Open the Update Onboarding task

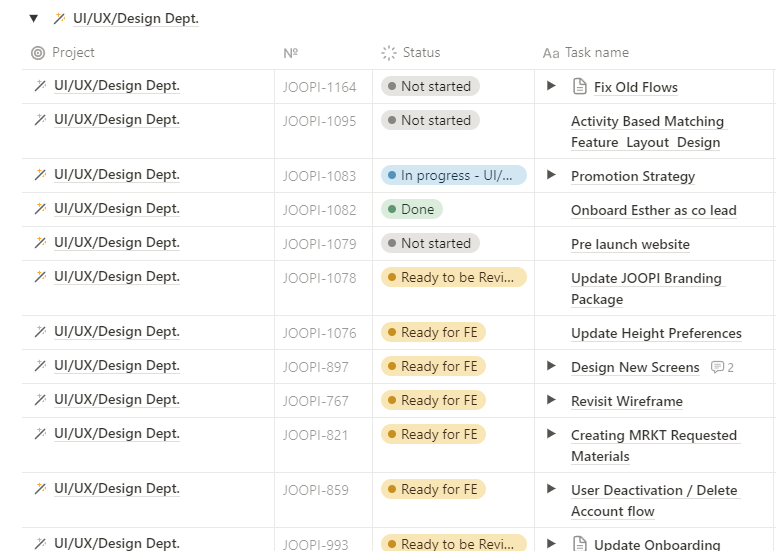click(x=657, y=544)
